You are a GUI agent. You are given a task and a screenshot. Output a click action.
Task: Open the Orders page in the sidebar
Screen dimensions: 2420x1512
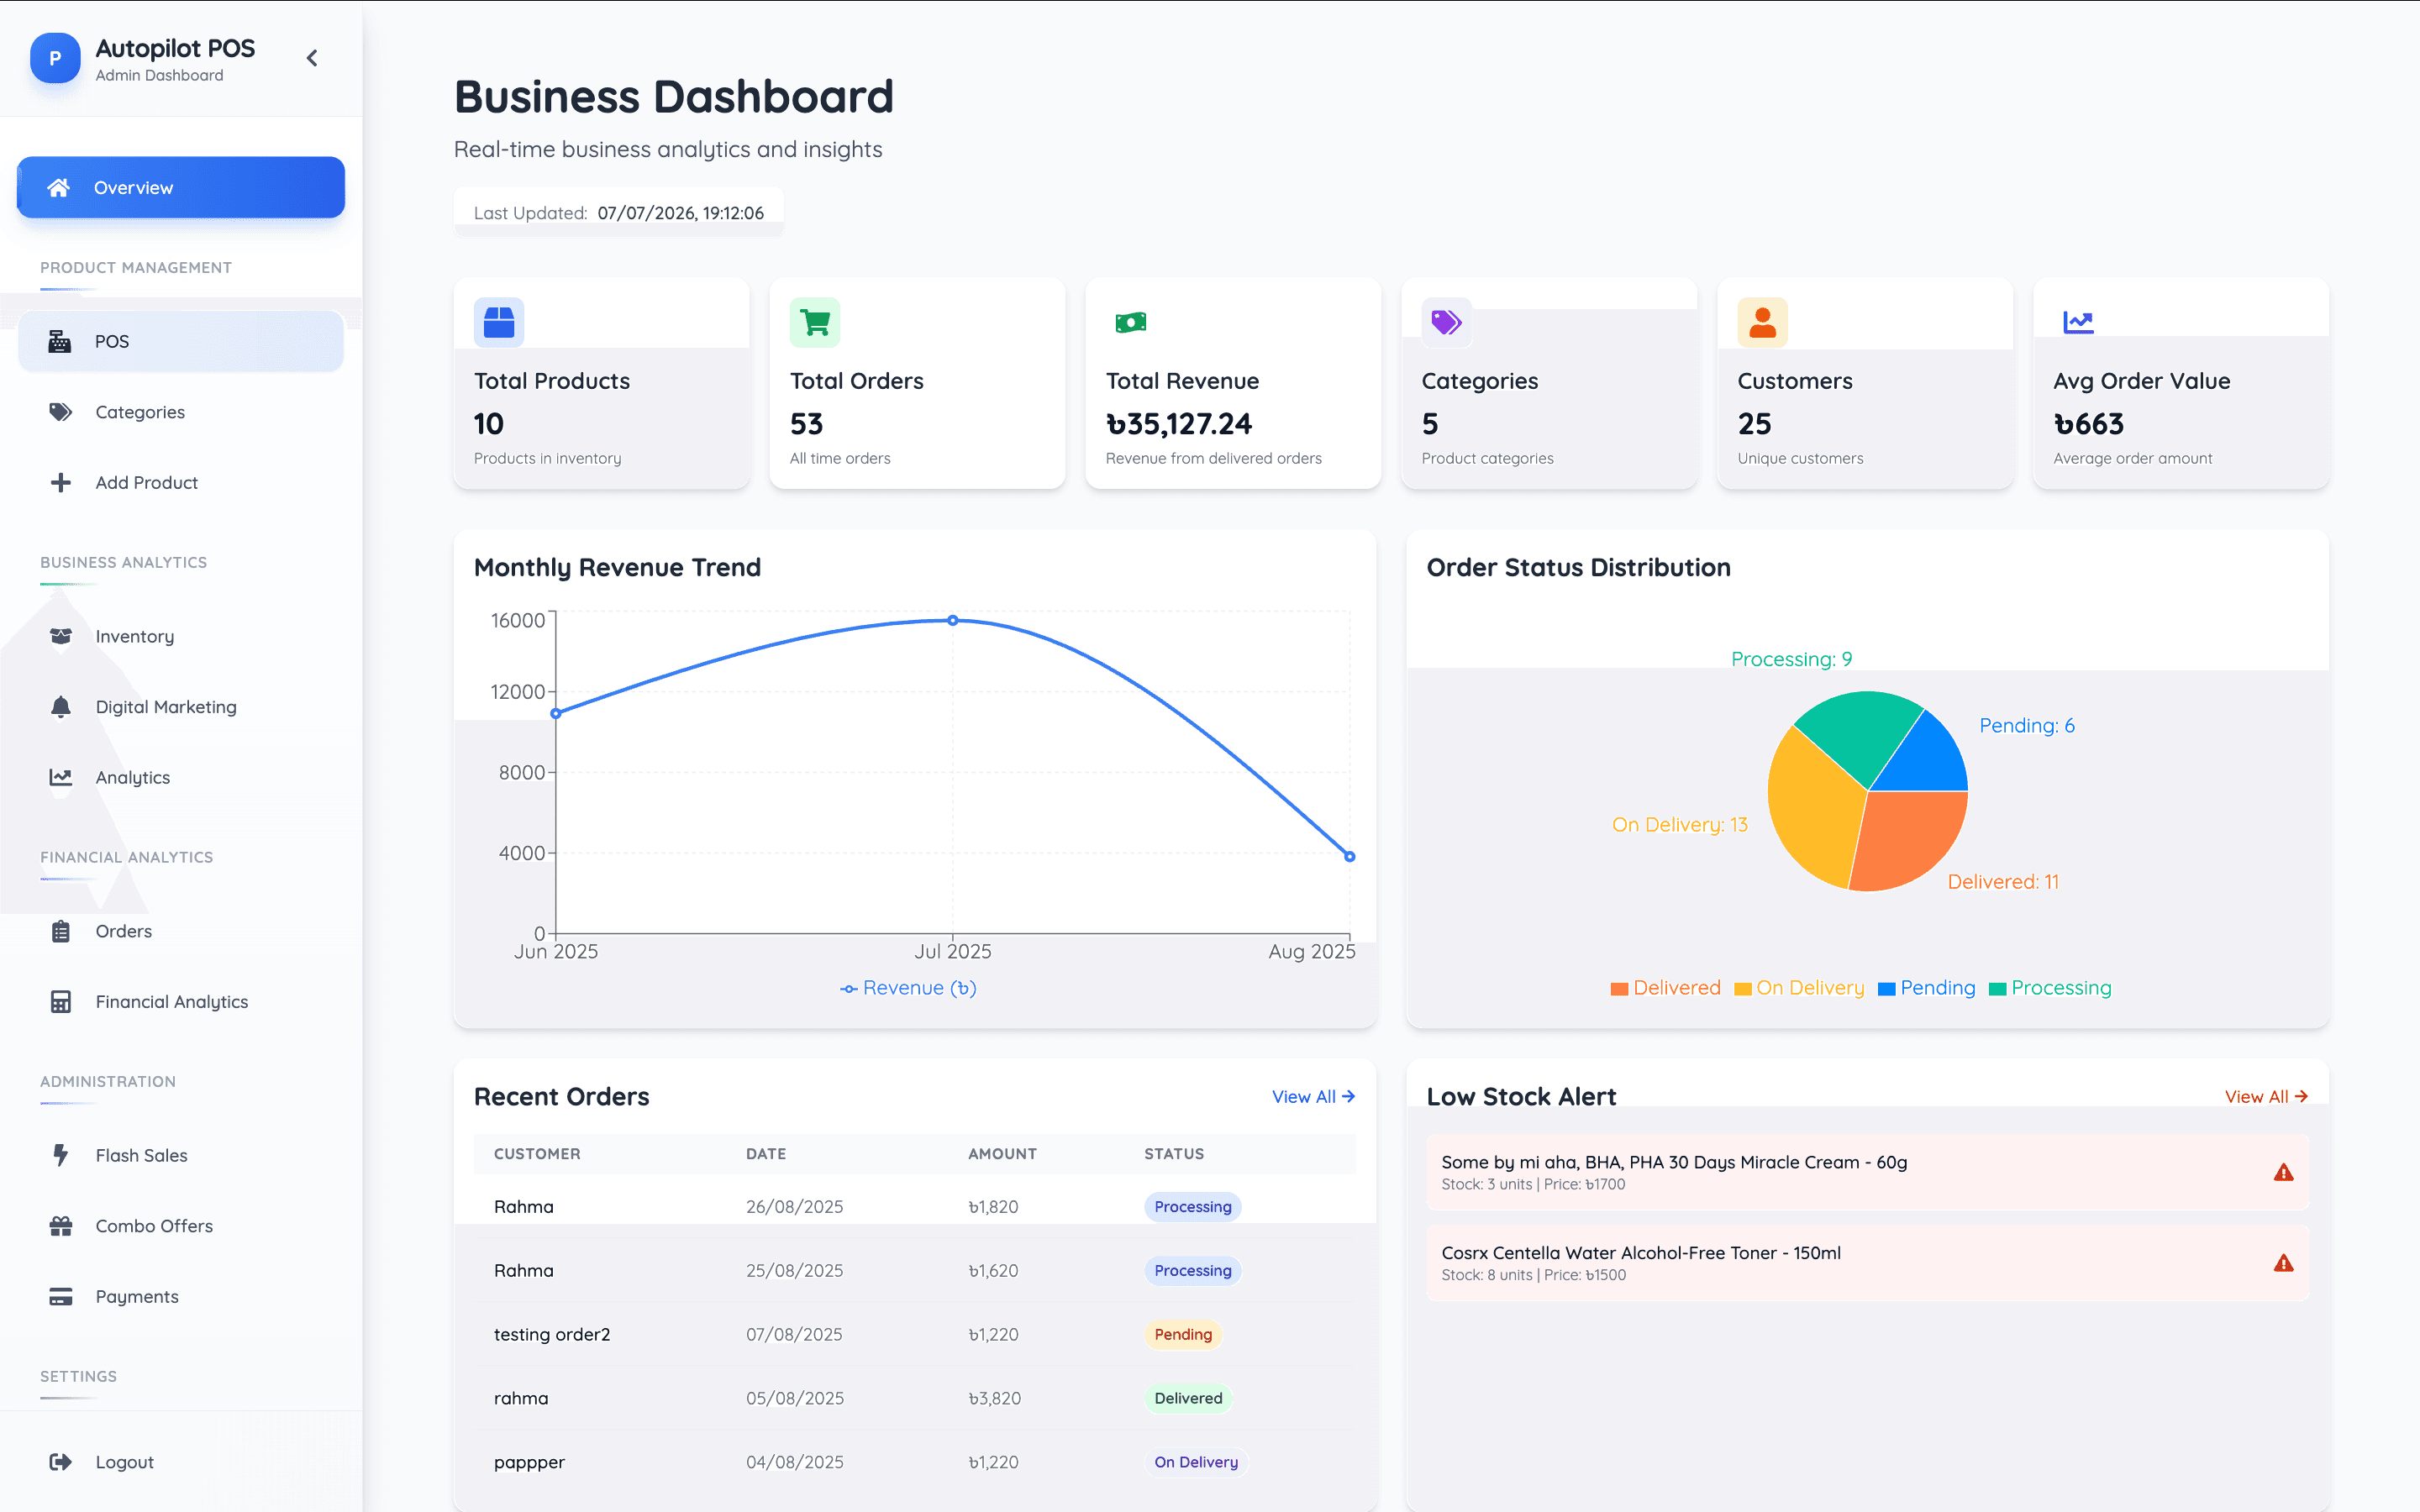pyautogui.click(x=181, y=931)
